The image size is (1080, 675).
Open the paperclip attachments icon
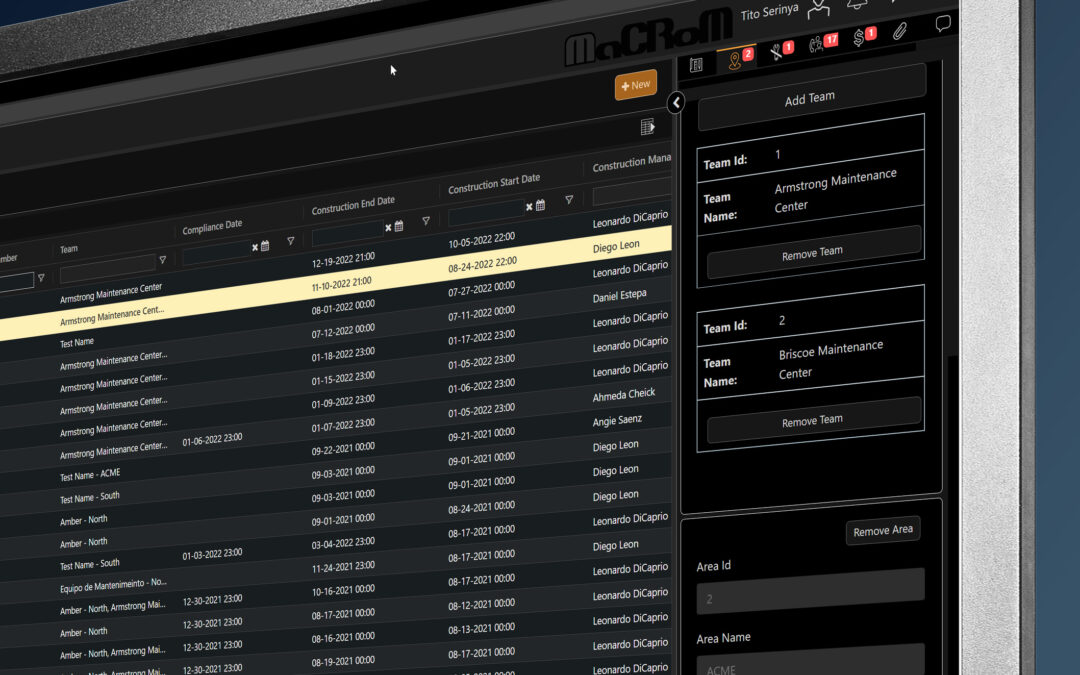pos(899,31)
